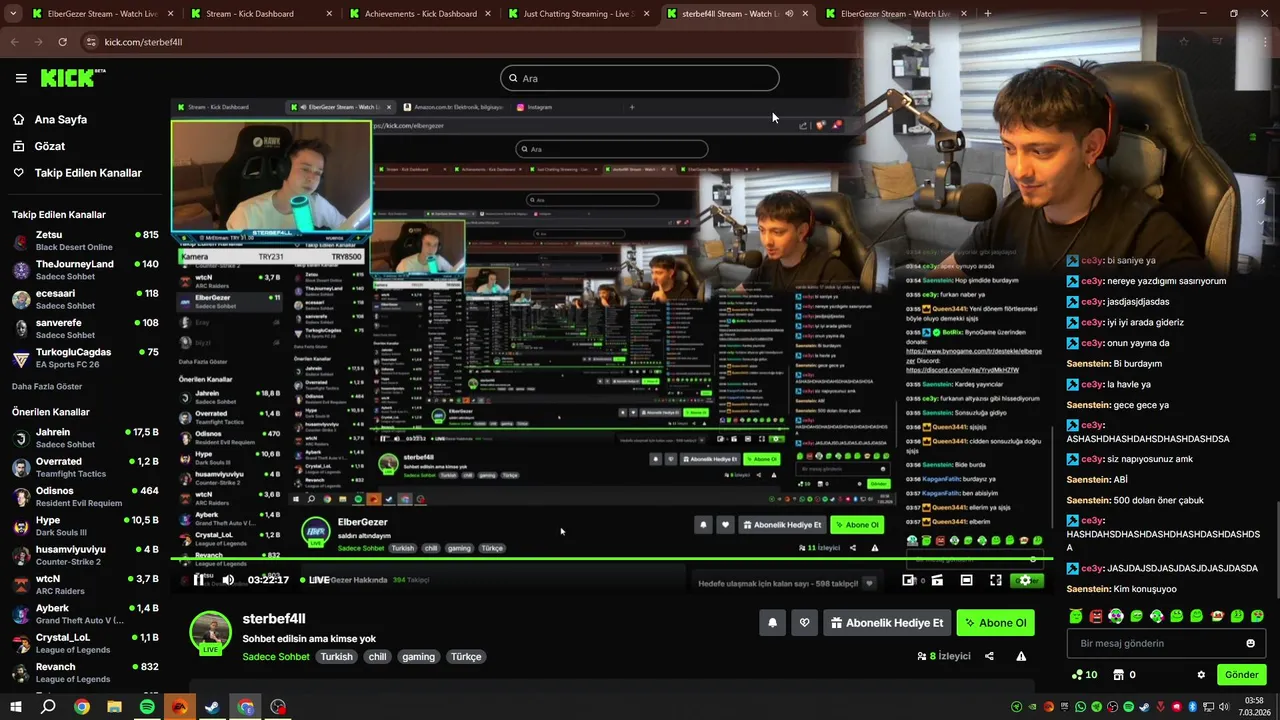Open wtcN recommended channel
The width and height of the screenshot is (1280, 720).
(x=85, y=584)
